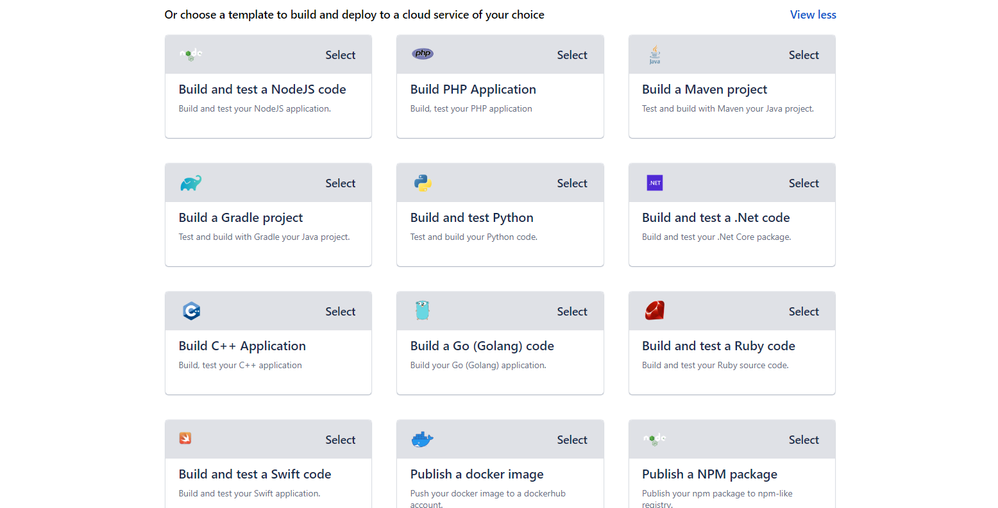Click the NodeJS logo icon on the Build and test a NodeJS code card
The image size is (998, 508).
[x=191, y=55]
